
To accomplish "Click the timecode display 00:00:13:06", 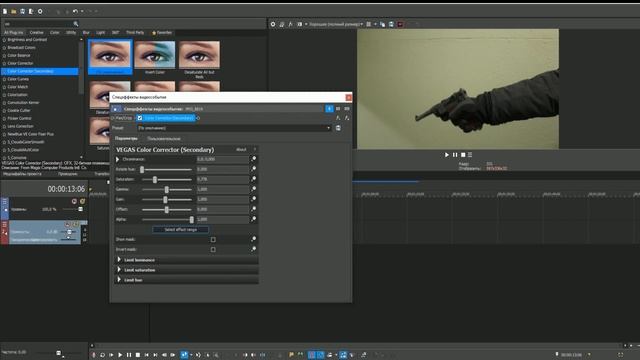I will [66, 189].
